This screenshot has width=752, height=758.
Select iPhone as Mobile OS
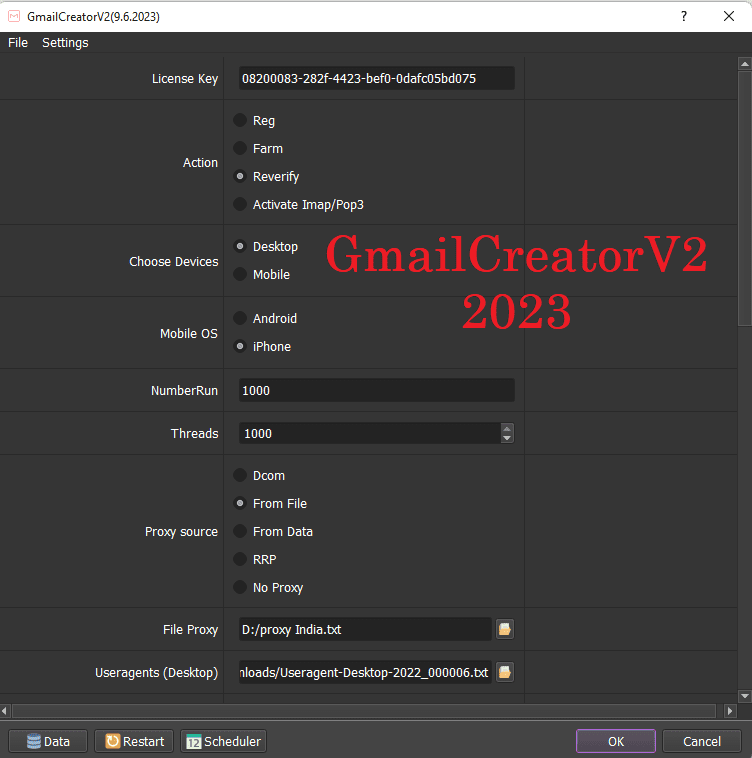point(240,347)
